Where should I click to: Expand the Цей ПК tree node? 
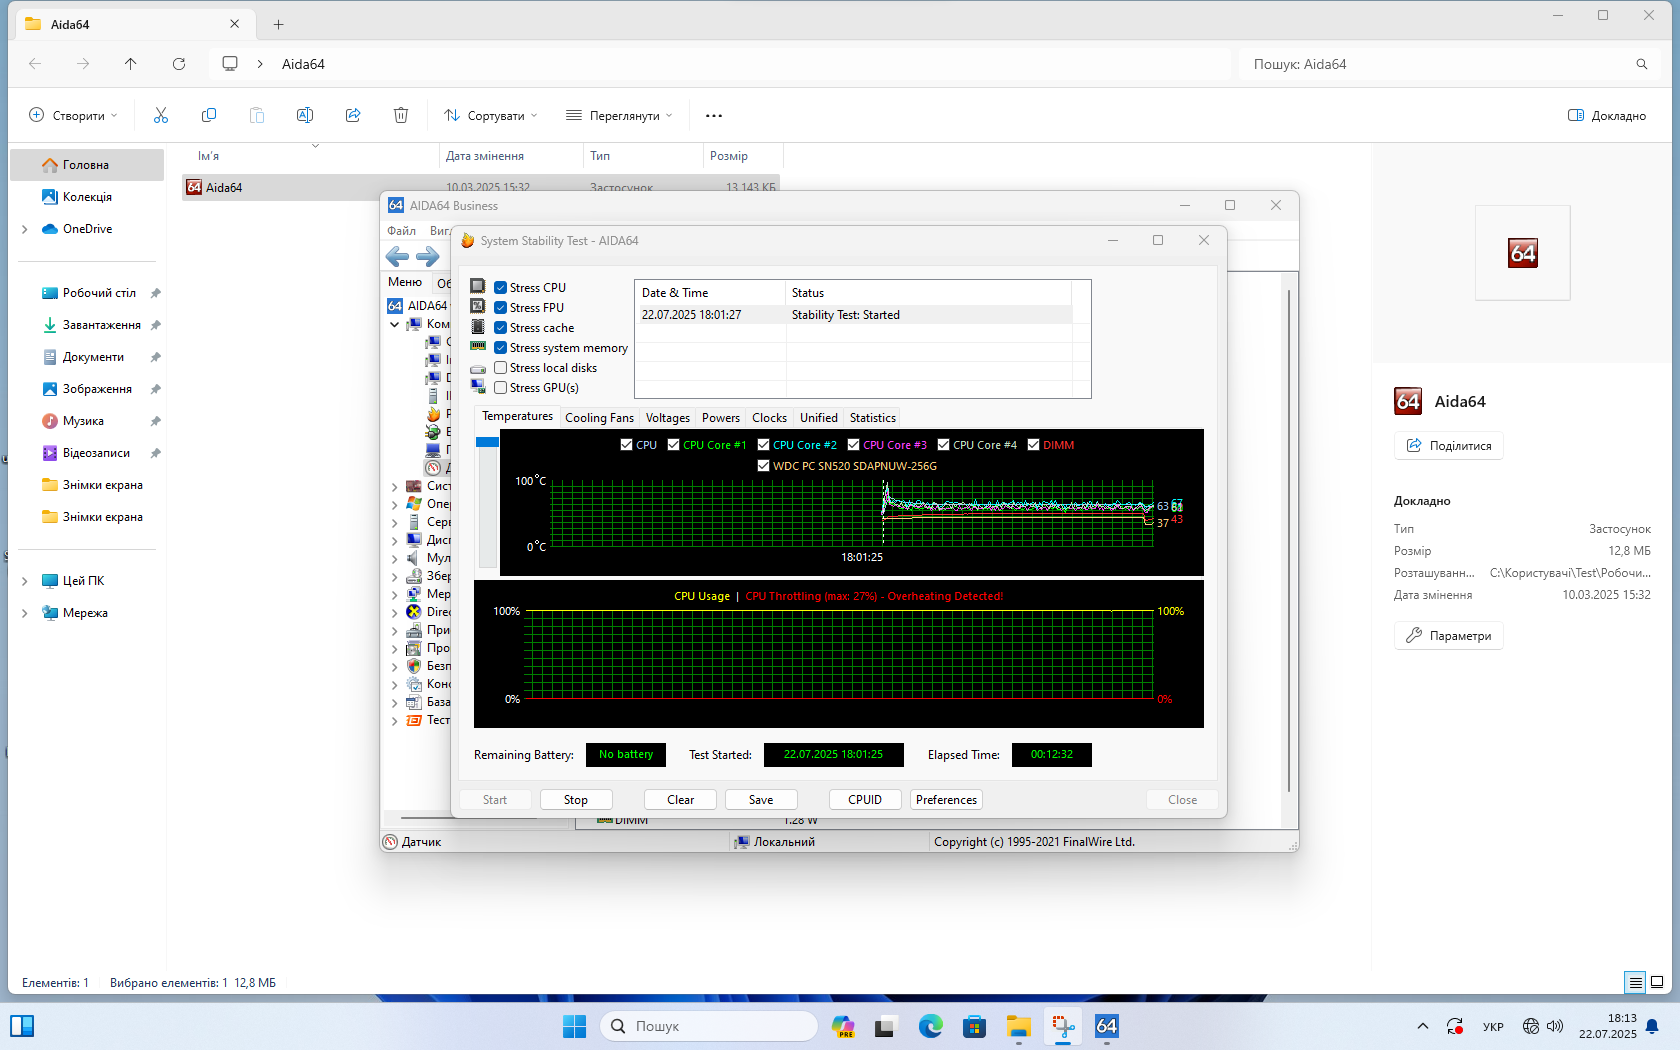pos(25,581)
